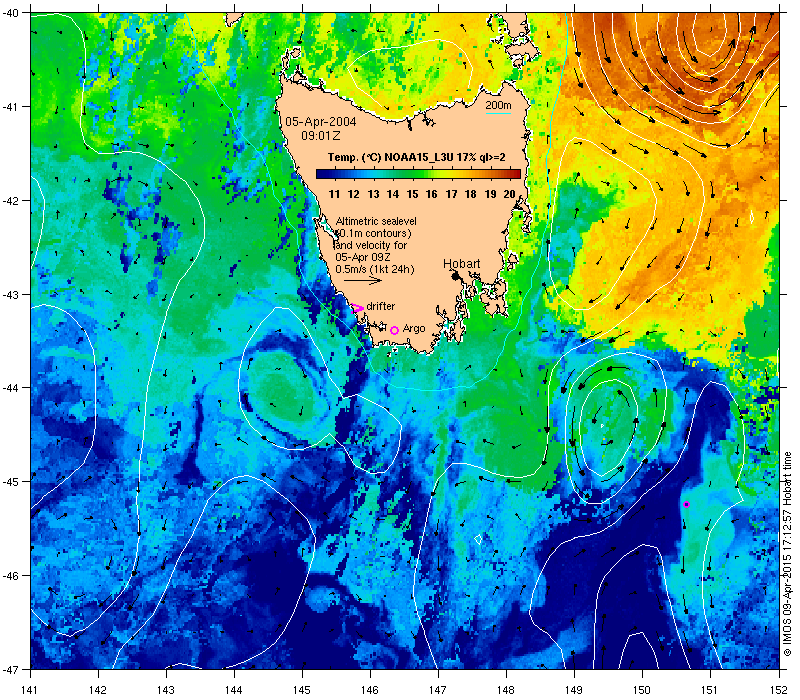The image size is (800, 700).
Task: Click the 'drifter' legend label
Action: [x=381, y=306]
